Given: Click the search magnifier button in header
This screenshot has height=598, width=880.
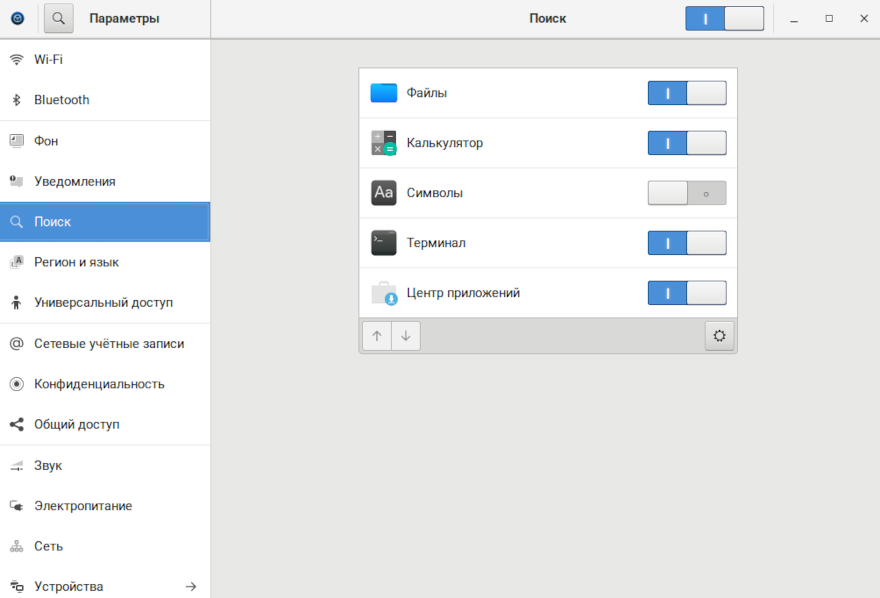Looking at the screenshot, I should tap(59, 18).
